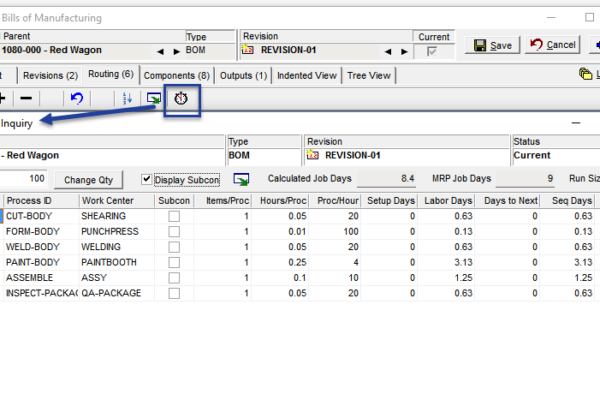Viewport: 600px width, 400px height.
Task: Toggle Subcon checkbox for CUT-BODY
Action: pyautogui.click(x=174, y=216)
